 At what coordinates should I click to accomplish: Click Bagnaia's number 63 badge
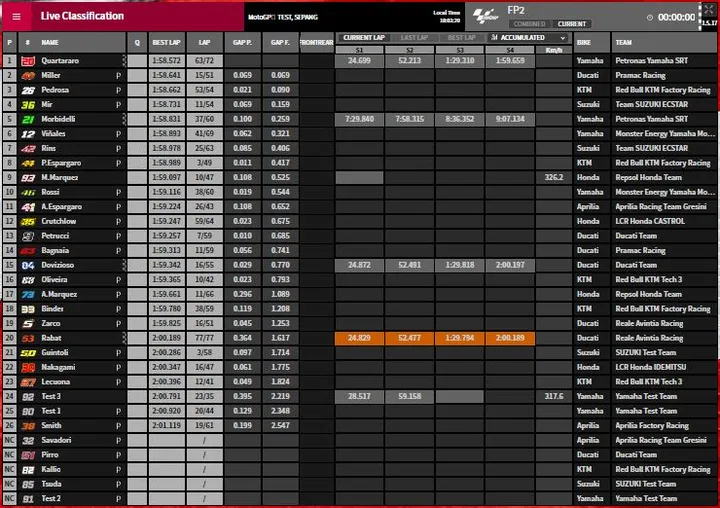point(28,251)
